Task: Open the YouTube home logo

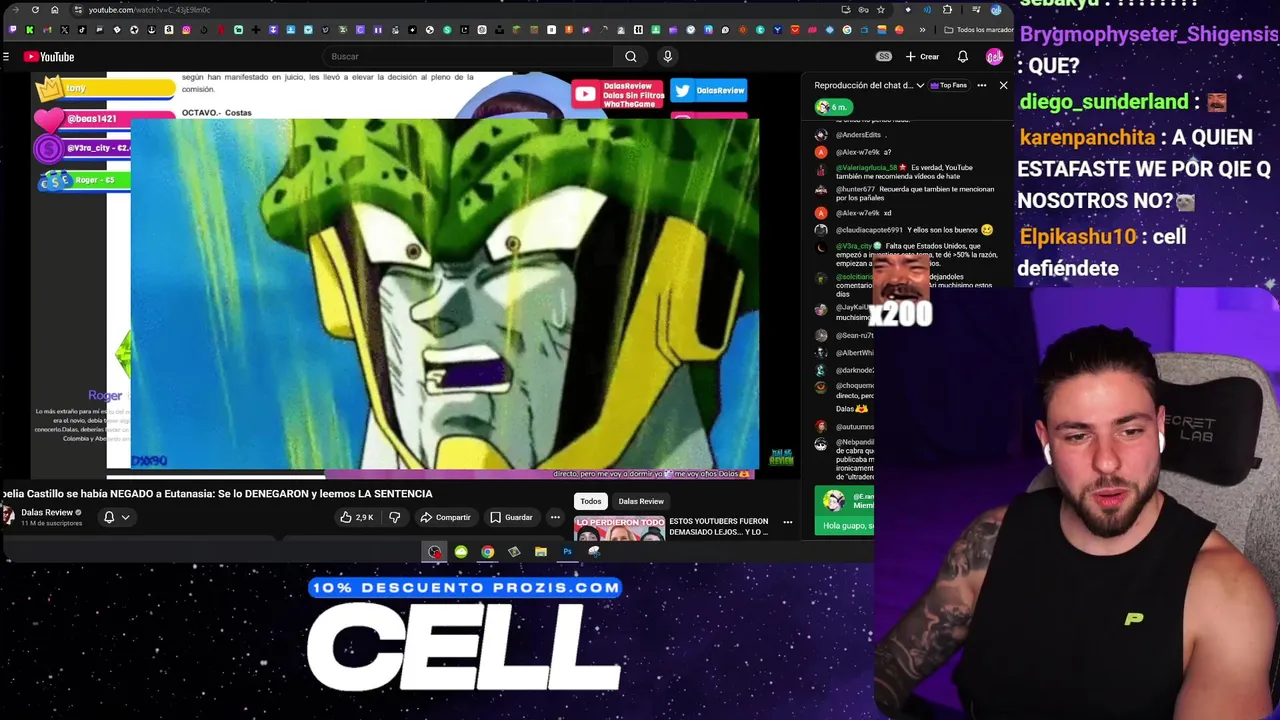Action: (49, 57)
